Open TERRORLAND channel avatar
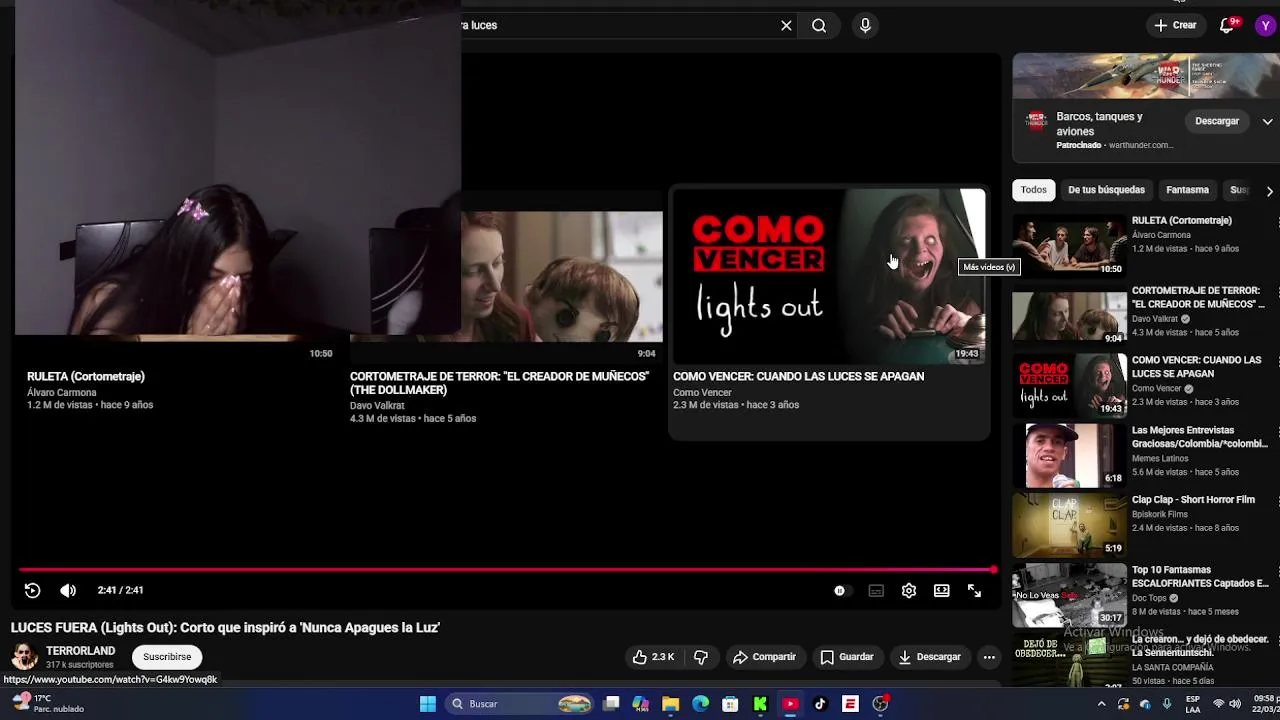1280x720 pixels. (24, 657)
